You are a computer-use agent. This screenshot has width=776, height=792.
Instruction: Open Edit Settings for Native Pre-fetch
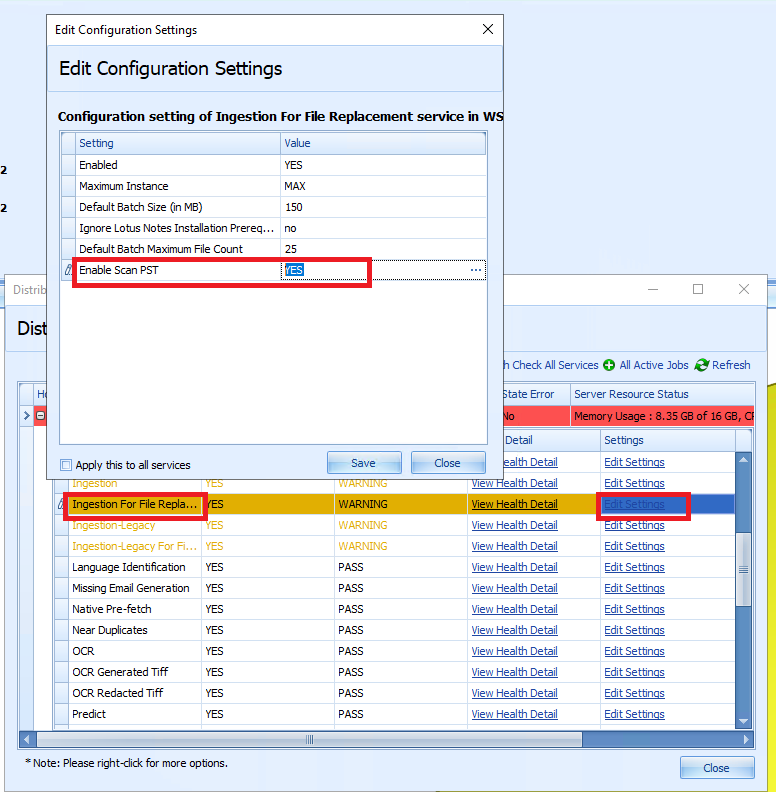point(634,609)
